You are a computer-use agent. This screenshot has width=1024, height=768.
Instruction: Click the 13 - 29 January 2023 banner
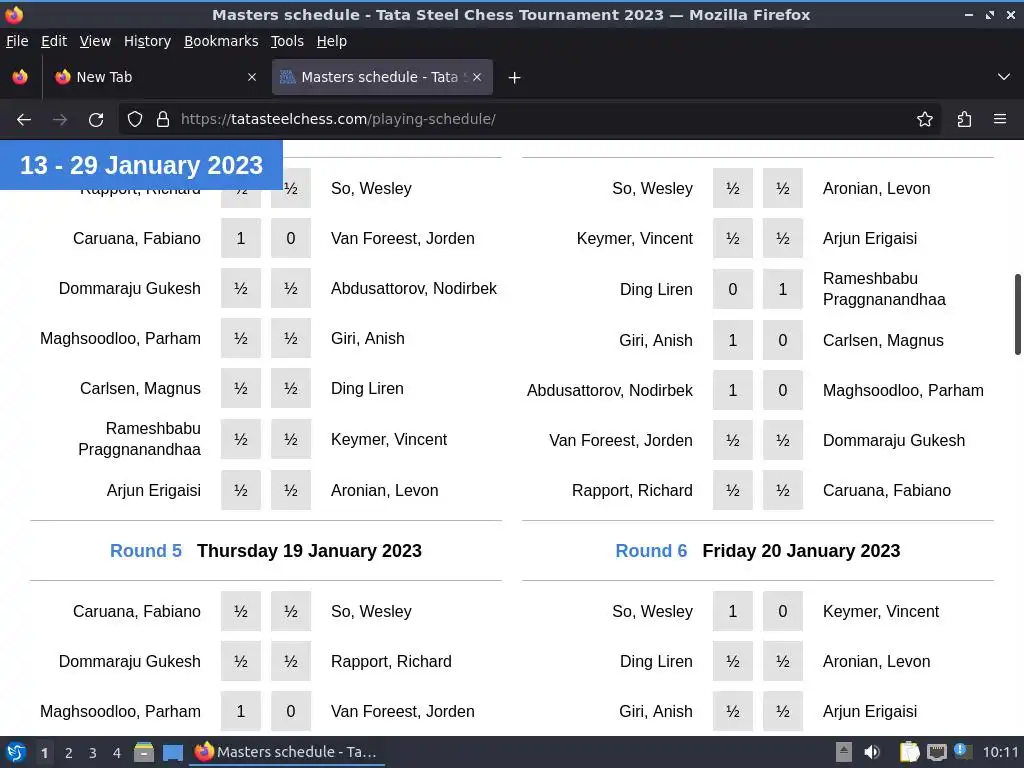(141, 165)
